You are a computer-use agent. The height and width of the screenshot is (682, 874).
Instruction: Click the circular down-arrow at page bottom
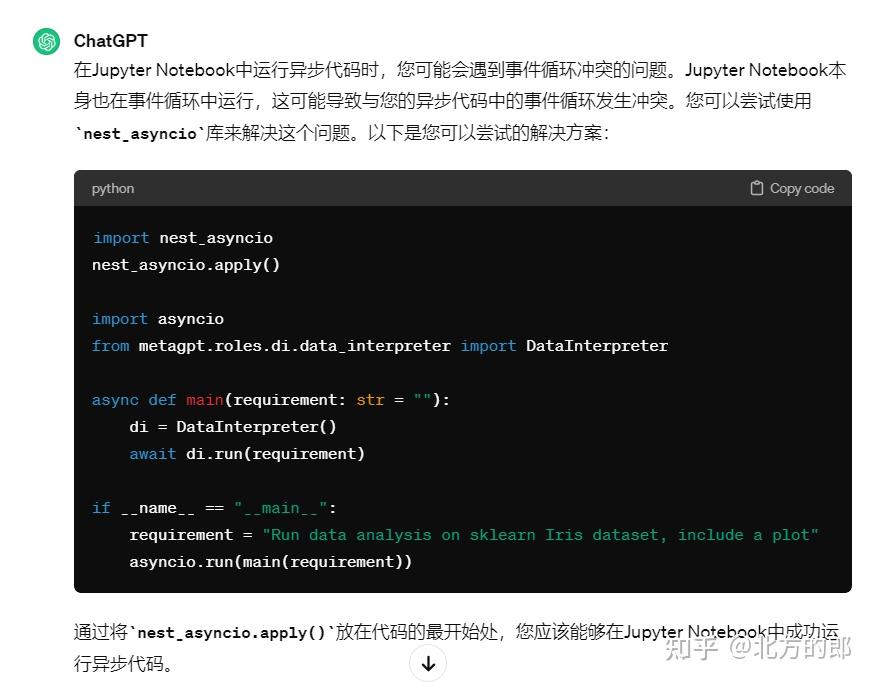[428, 663]
